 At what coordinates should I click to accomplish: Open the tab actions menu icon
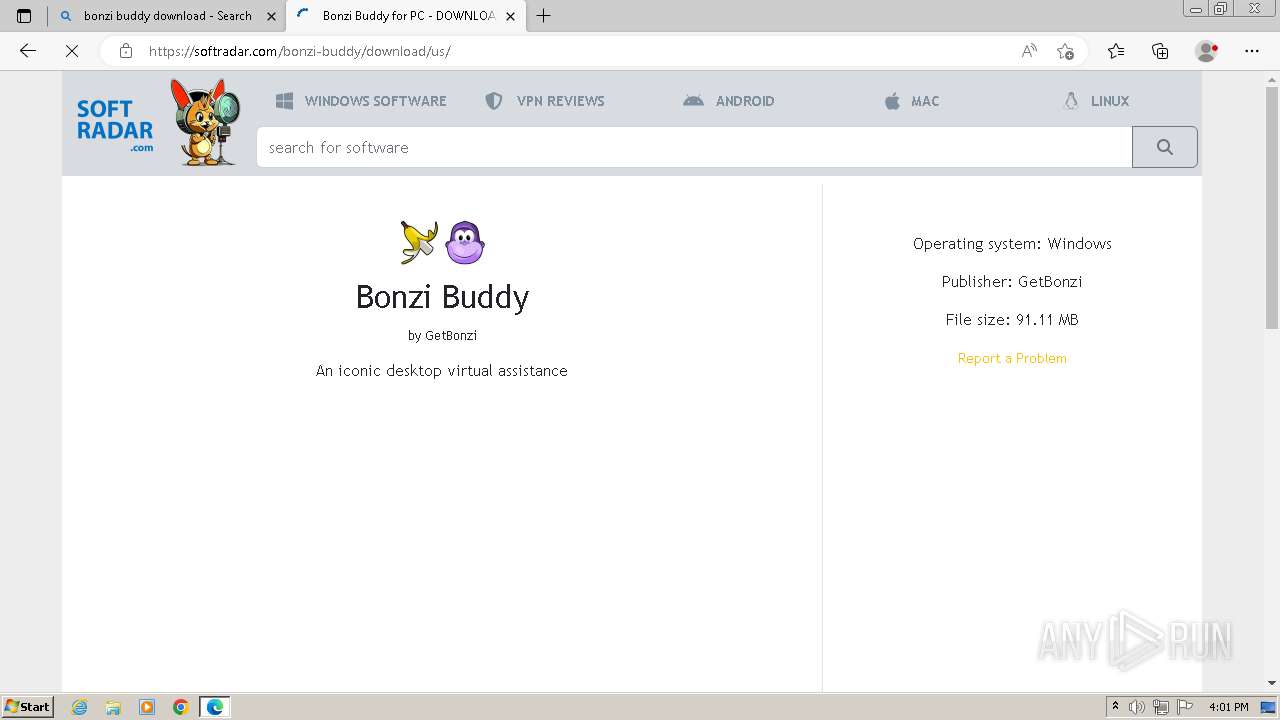(x=24, y=16)
